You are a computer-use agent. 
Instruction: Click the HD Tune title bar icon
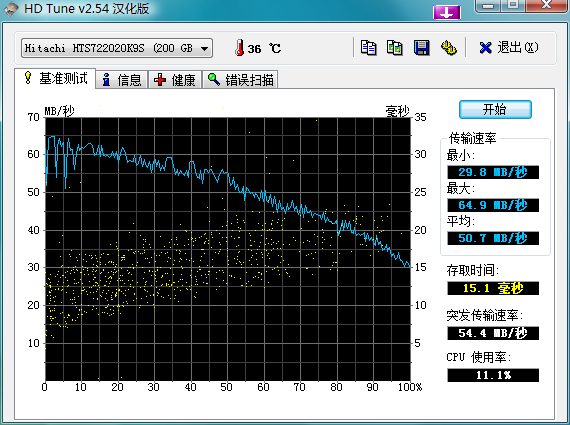point(11,9)
